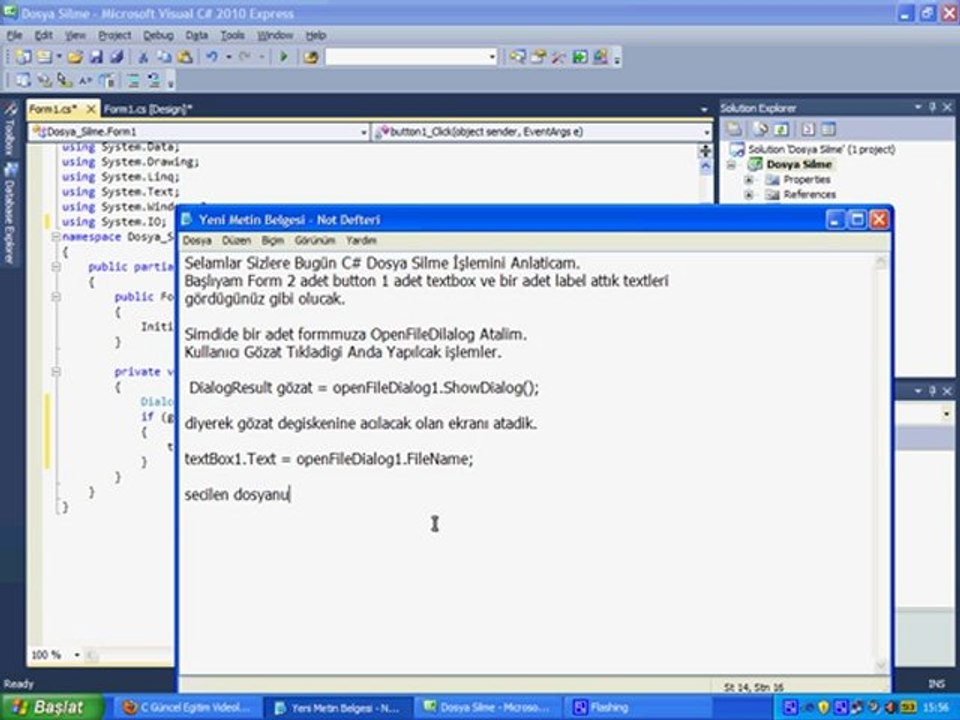960x720 pixels.
Task: Expand the Properties tree node
Action: [749, 179]
